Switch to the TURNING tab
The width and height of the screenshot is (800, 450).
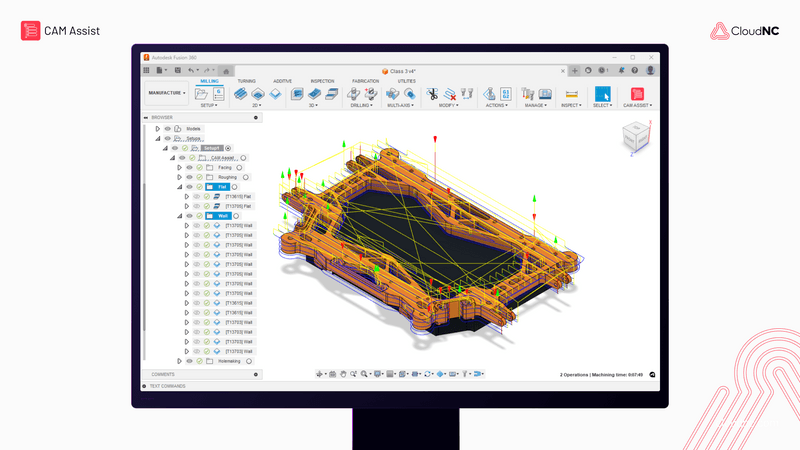[246, 80]
